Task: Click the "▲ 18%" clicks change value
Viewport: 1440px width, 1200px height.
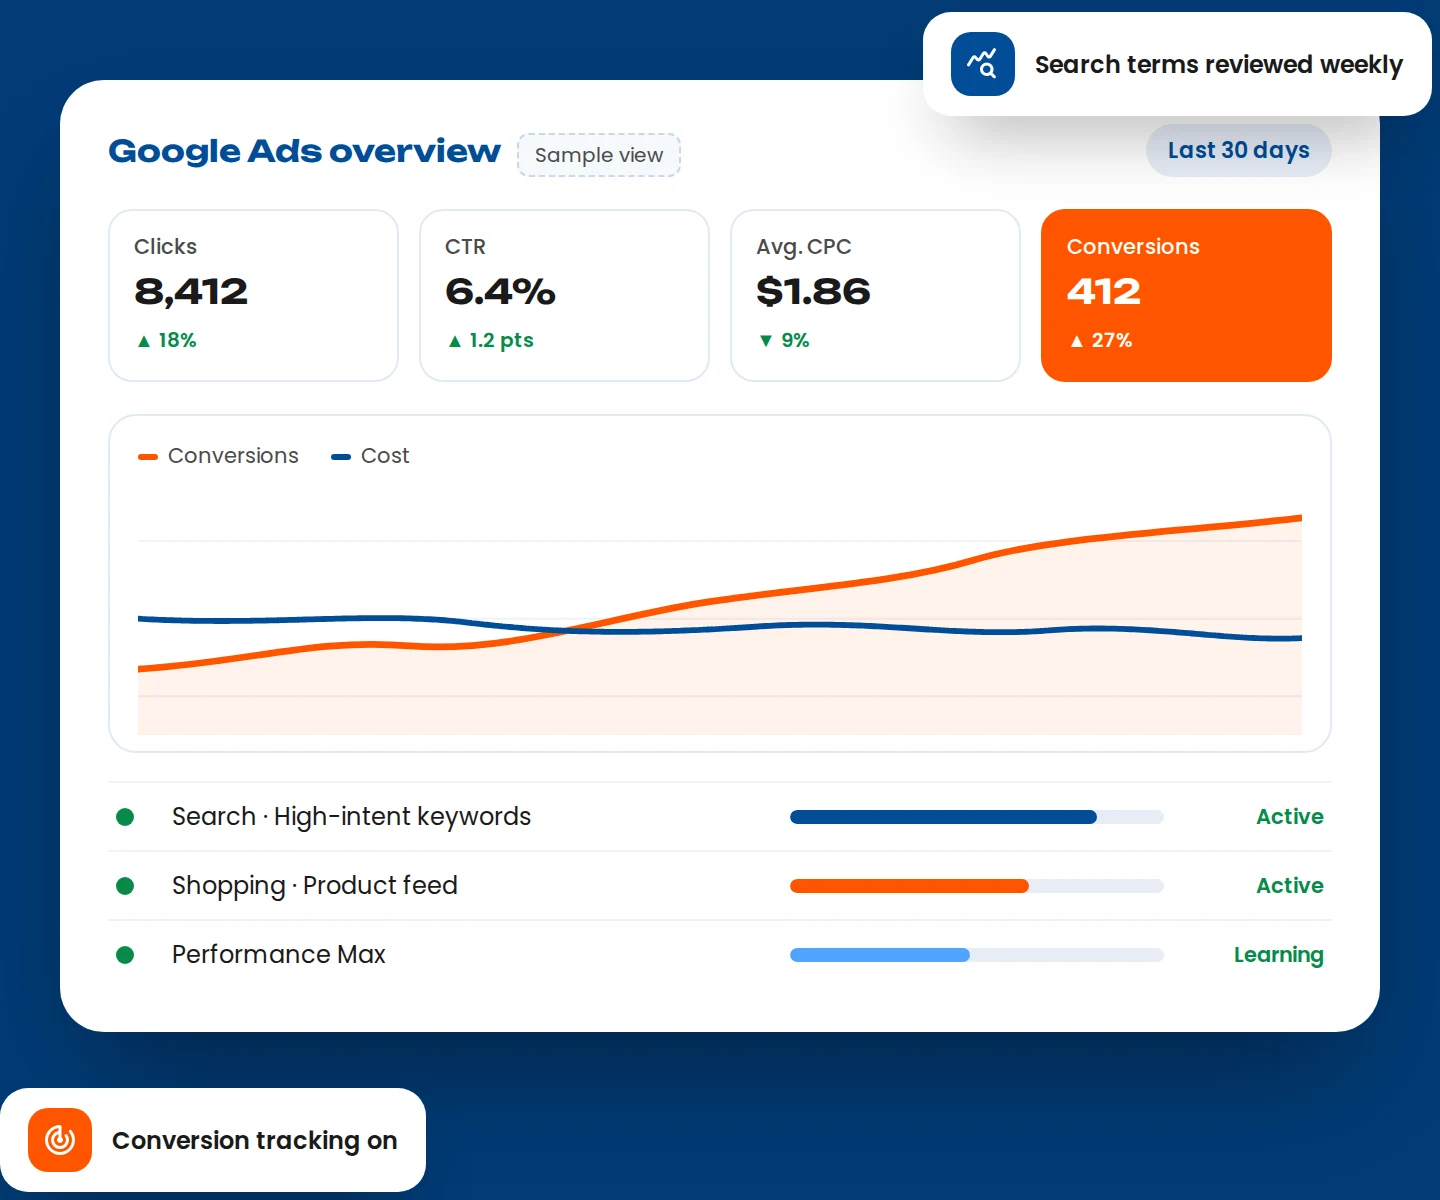Action: [x=166, y=340]
